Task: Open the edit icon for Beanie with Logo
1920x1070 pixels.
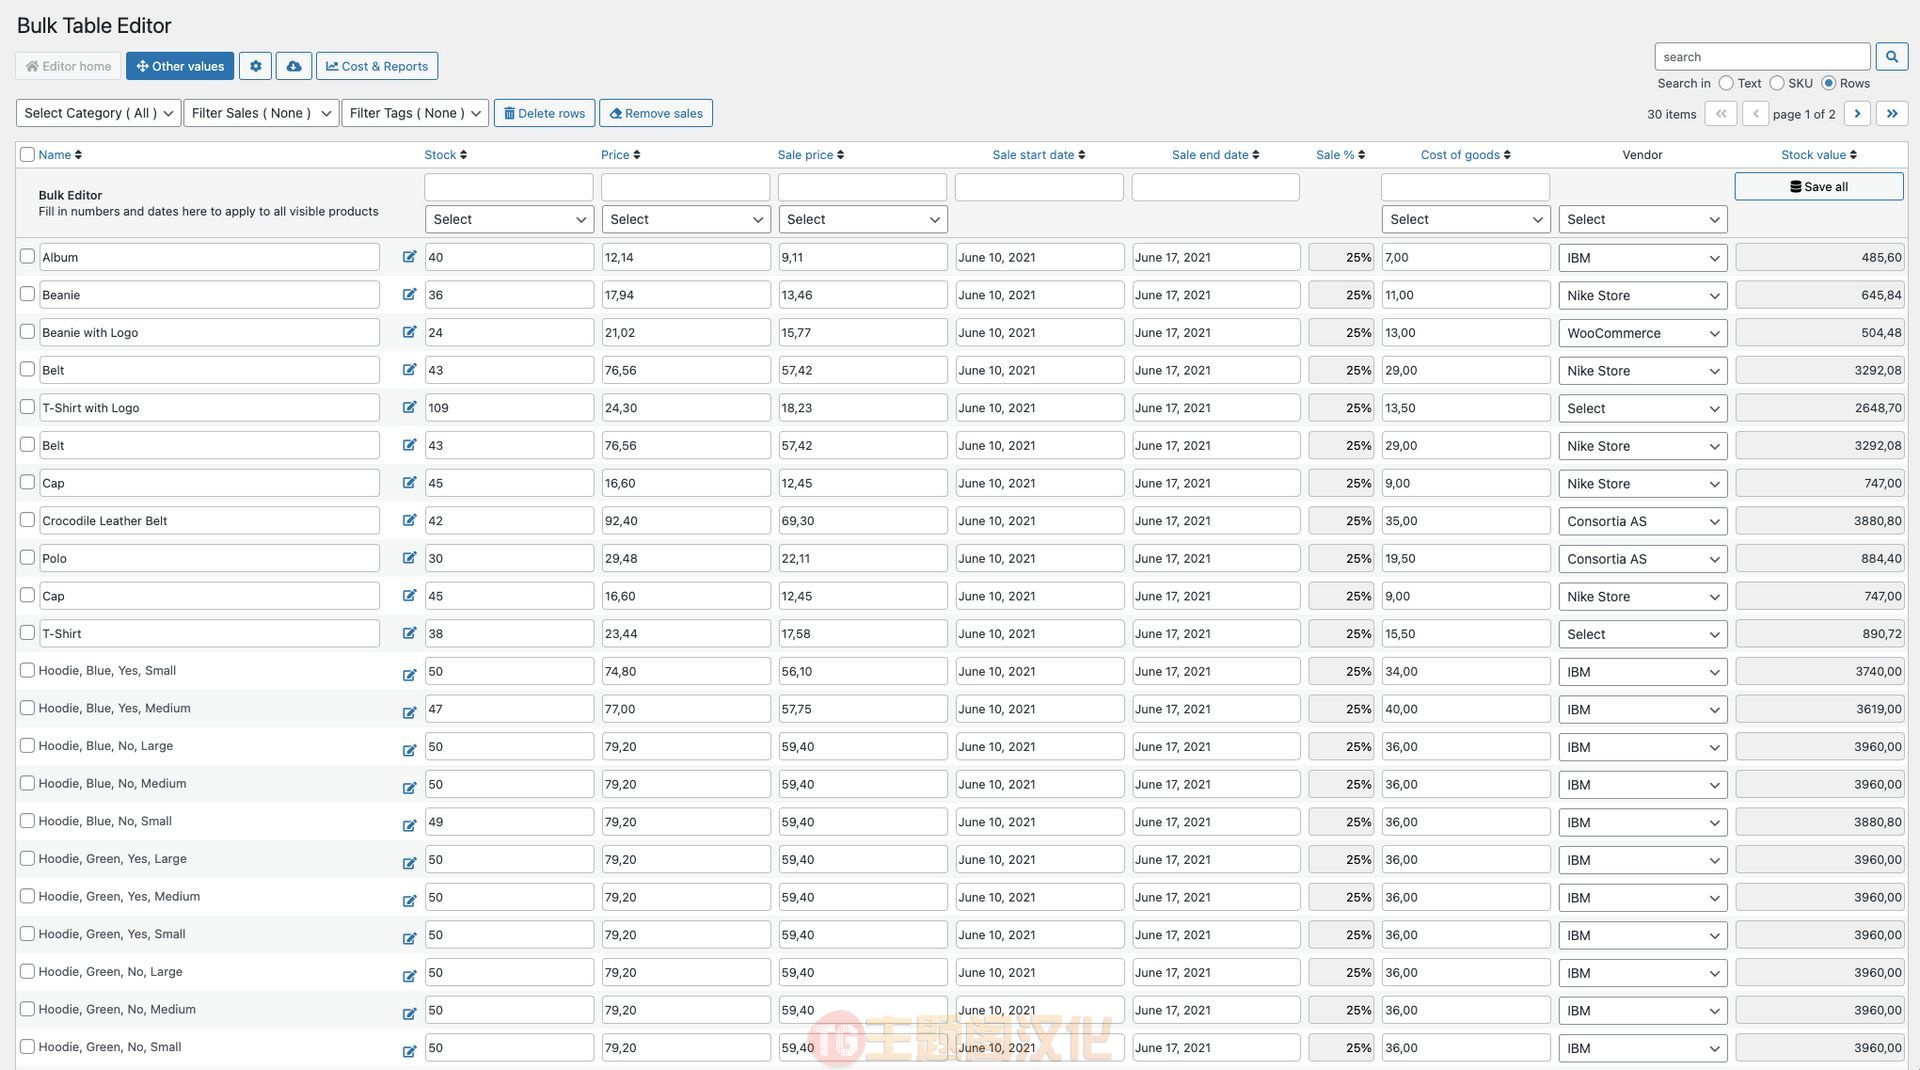Action: 409,332
